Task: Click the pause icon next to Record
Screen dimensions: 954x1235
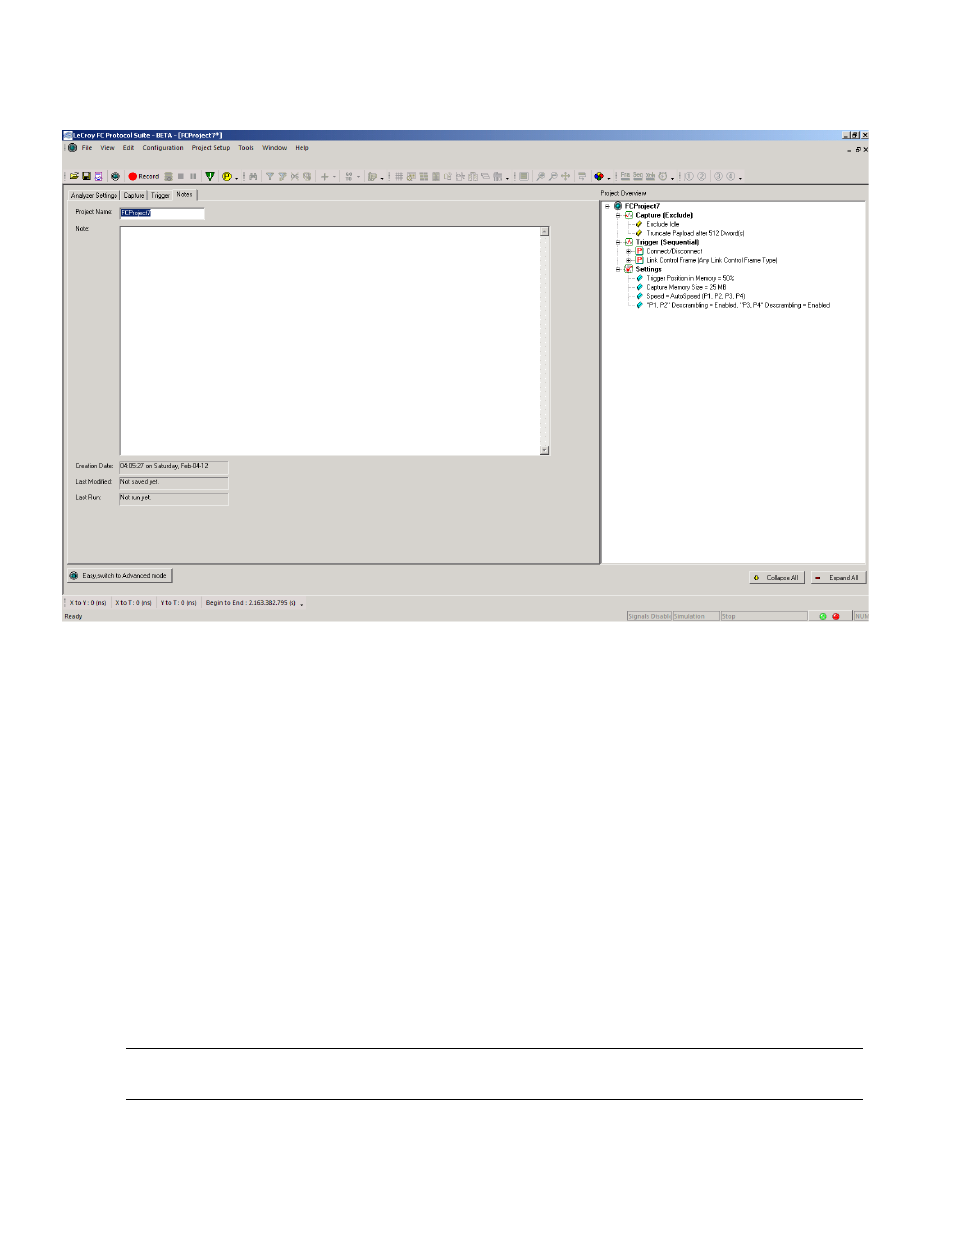Action: pyautogui.click(x=193, y=176)
